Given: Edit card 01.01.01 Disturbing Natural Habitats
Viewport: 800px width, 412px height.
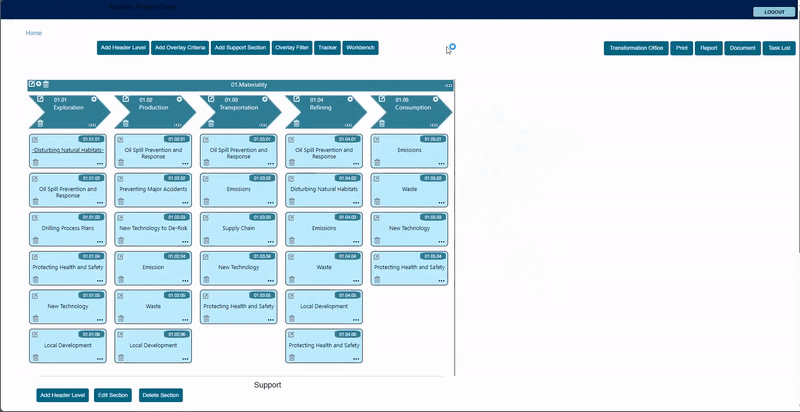Looking at the screenshot, I should tap(35, 140).
